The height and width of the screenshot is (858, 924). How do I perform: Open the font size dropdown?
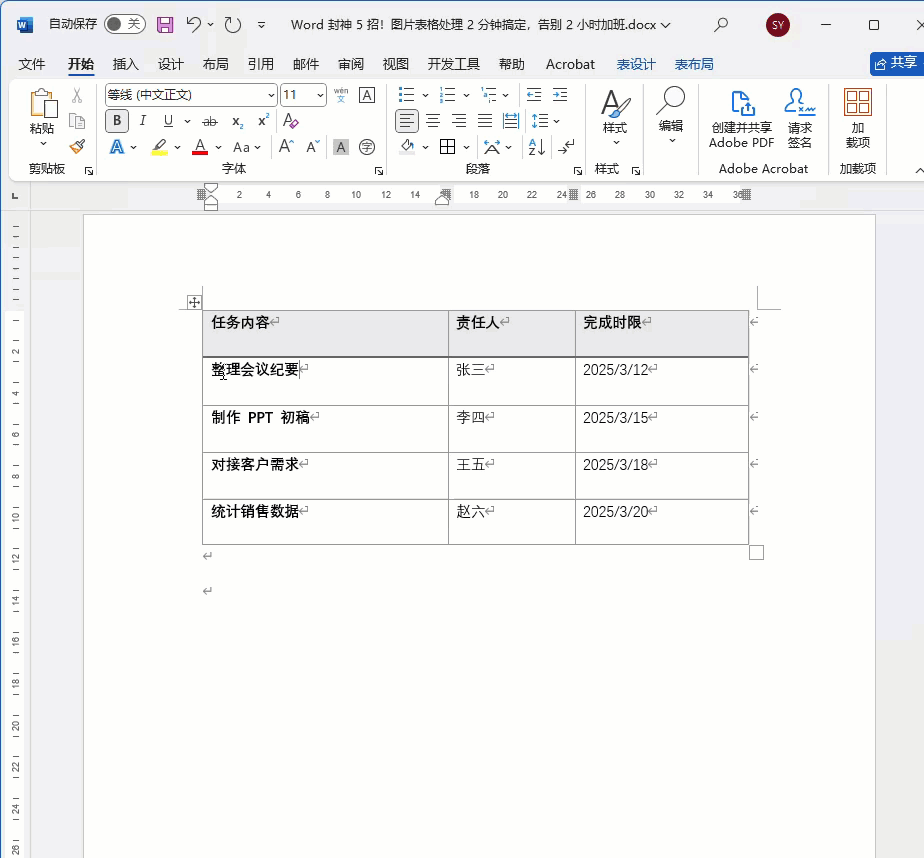pos(320,95)
